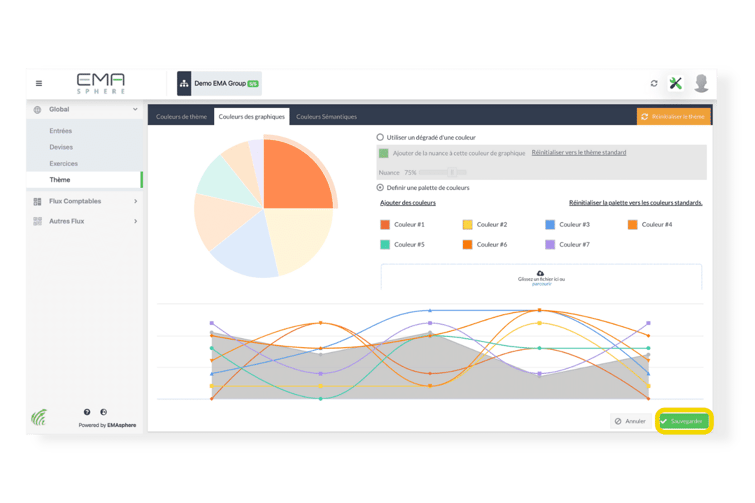Click the Autres Flux grid icon
Viewport: 755px width, 503px height.
click(x=37, y=221)
